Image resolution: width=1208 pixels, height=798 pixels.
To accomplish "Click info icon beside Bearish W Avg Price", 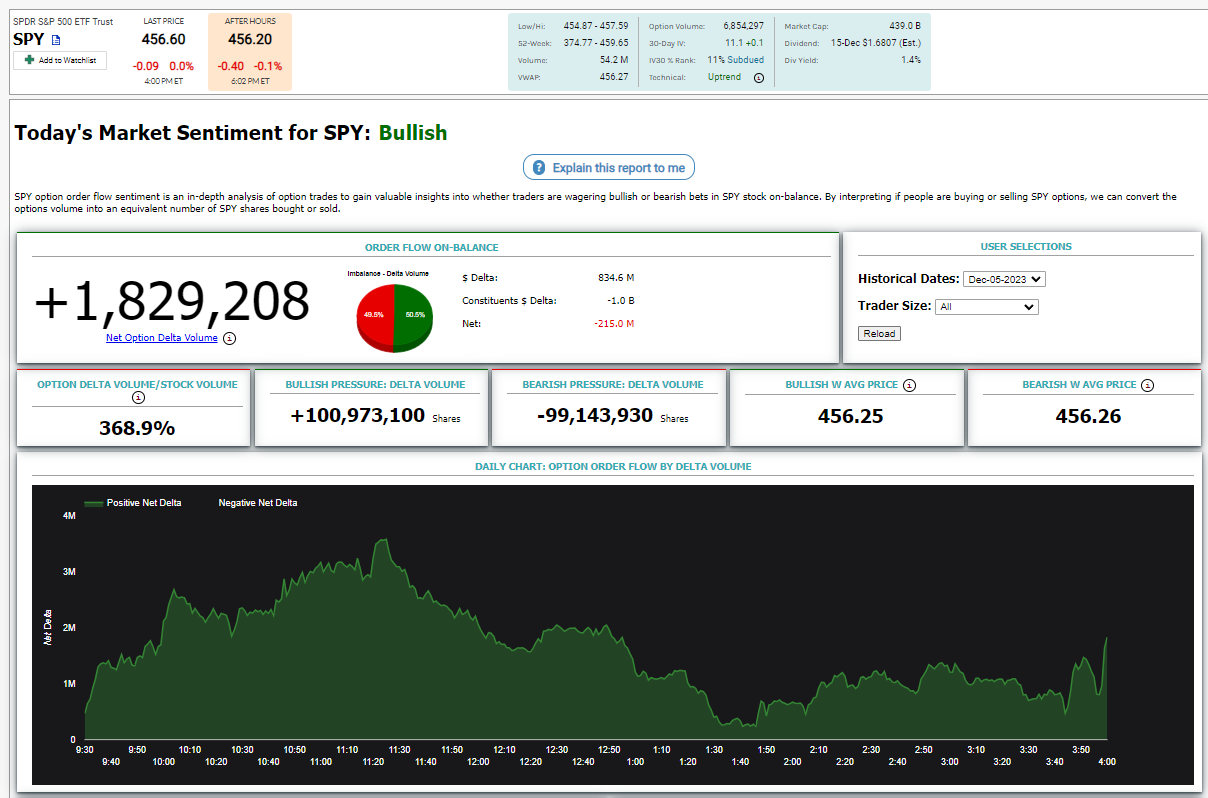I will click(x=1147, y=384).
